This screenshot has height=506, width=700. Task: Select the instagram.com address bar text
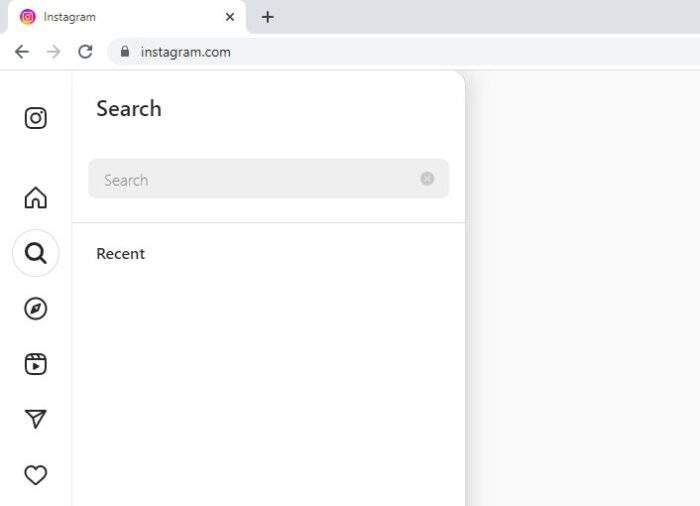tap(186, 52)
